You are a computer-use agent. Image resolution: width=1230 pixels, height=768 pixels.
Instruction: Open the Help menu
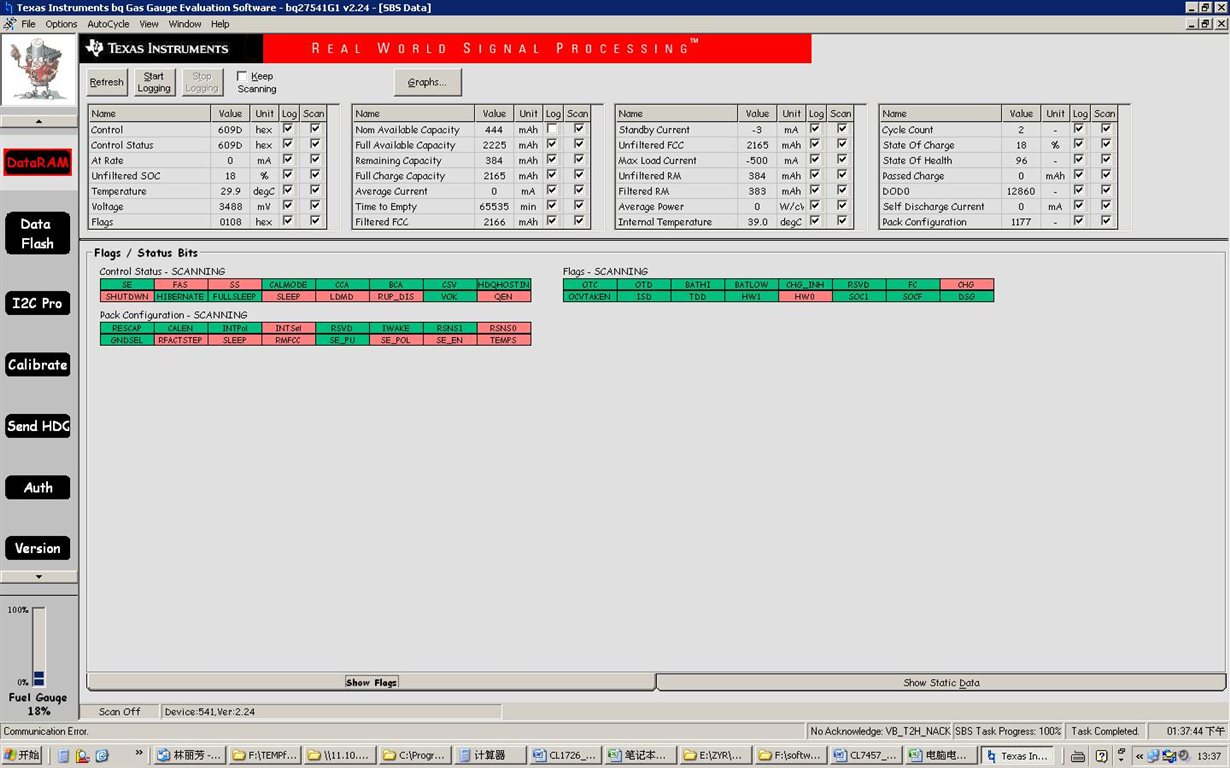tap(220, 24)
